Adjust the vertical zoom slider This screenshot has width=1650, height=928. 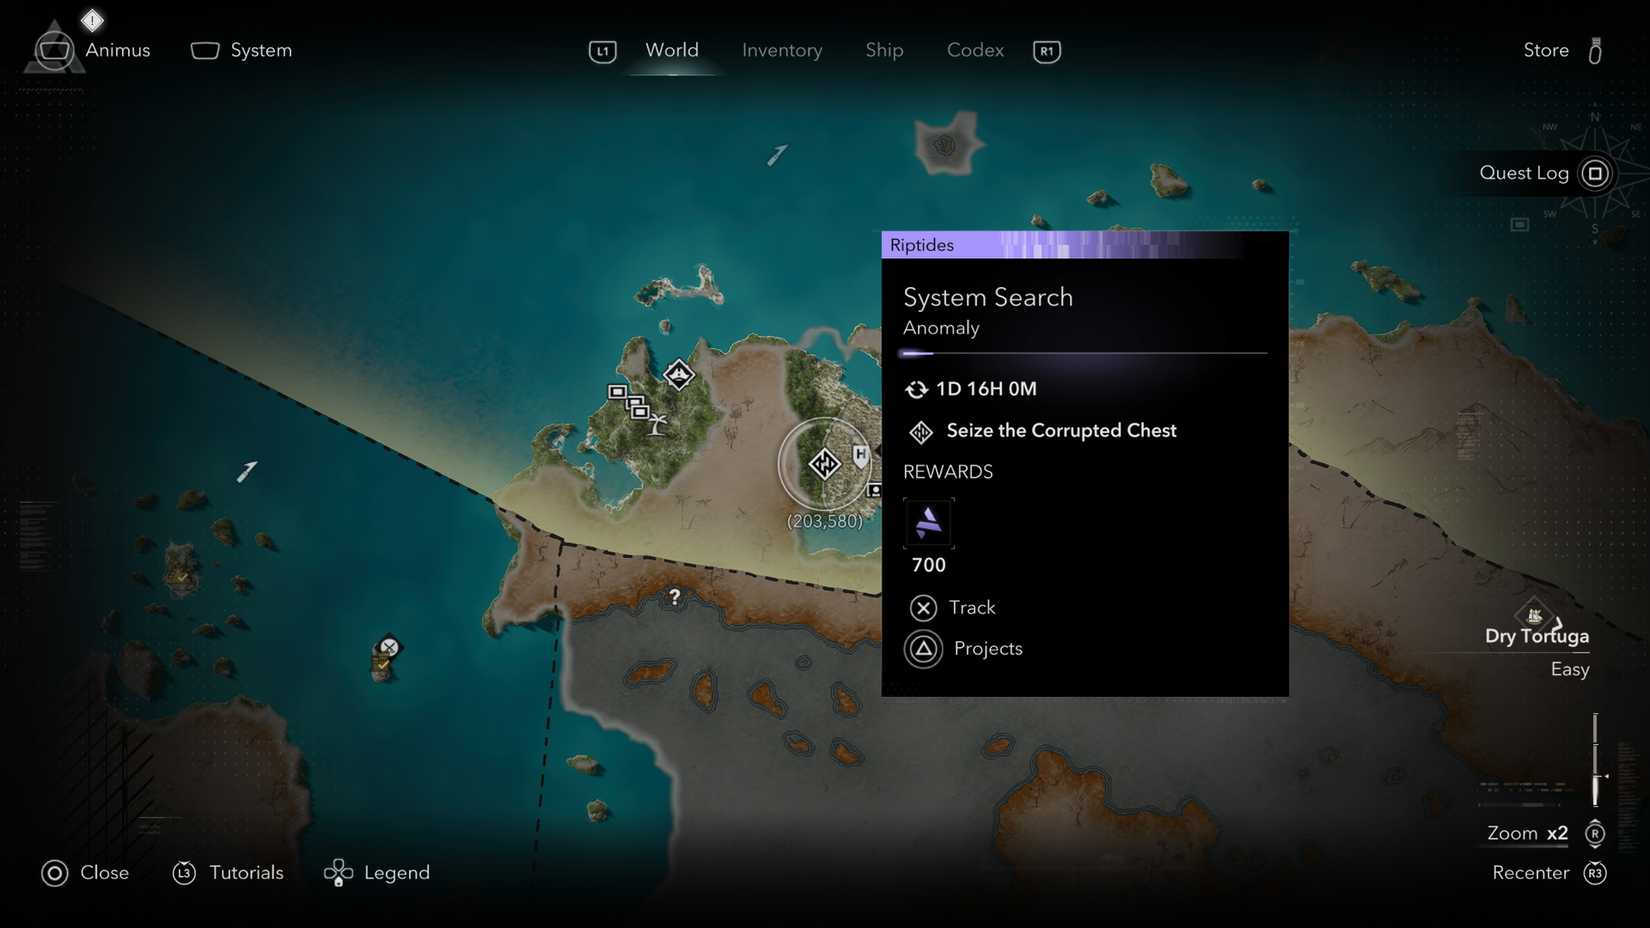click(x=1596, y=760)
